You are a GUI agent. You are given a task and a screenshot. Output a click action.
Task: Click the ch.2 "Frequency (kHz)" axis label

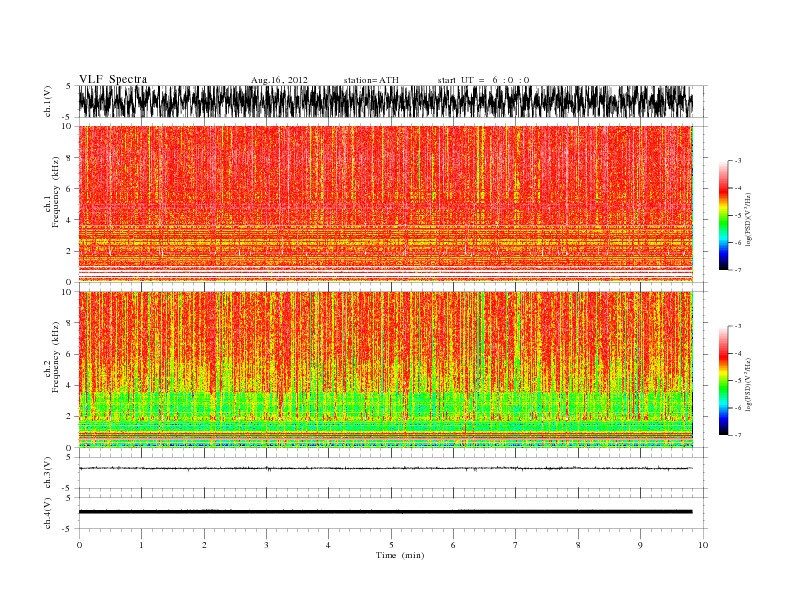55,357
